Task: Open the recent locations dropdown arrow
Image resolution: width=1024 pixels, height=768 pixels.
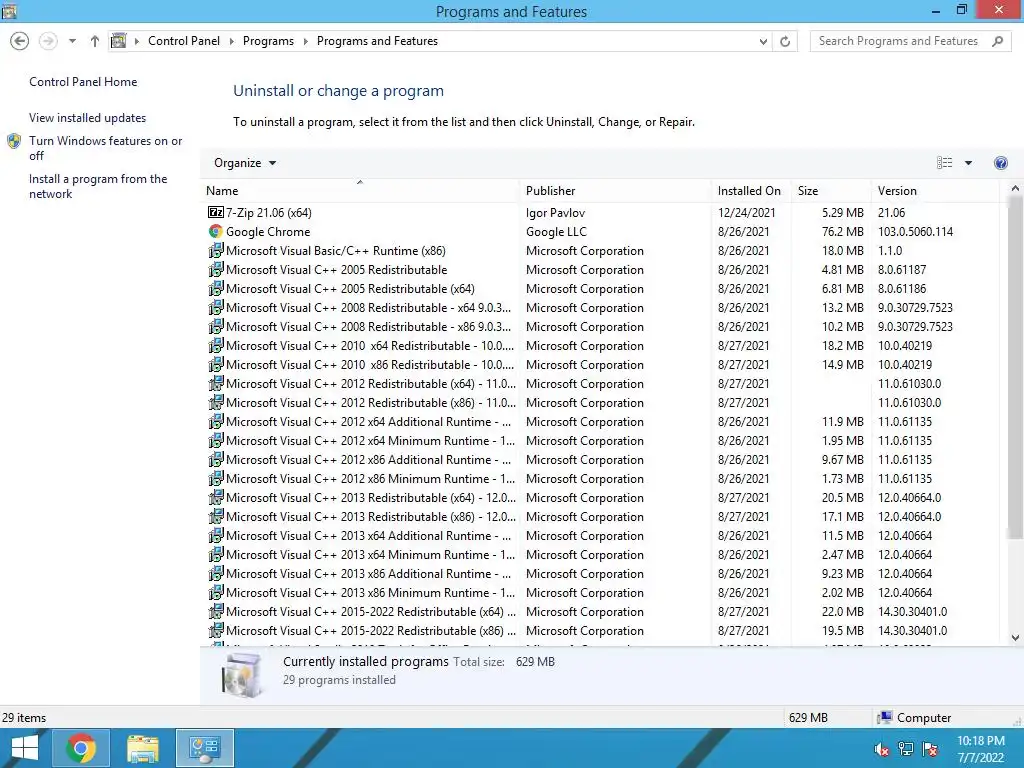Action: [72, 41]
